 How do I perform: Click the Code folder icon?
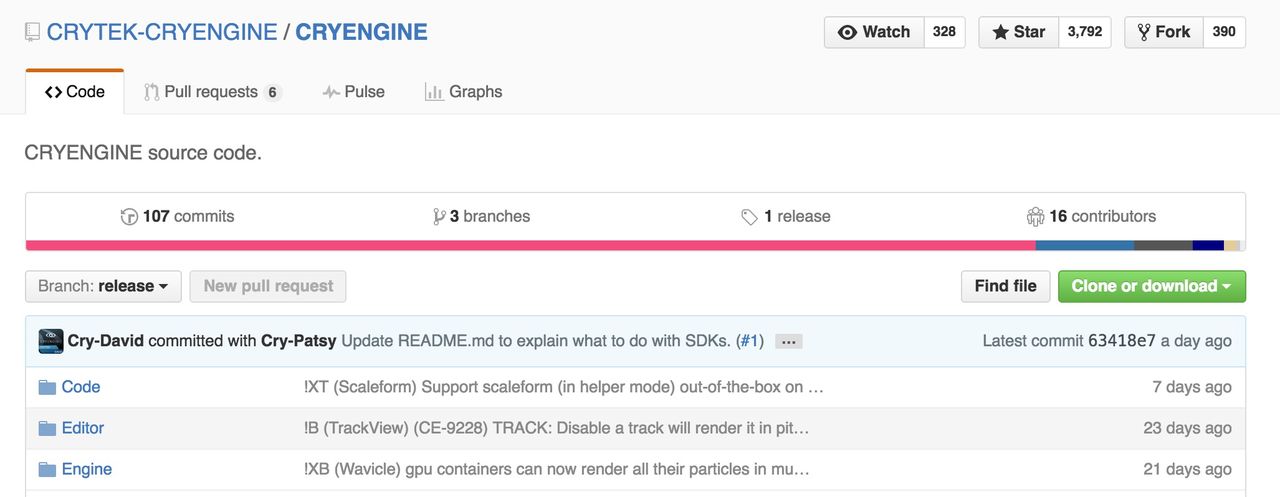47,387
